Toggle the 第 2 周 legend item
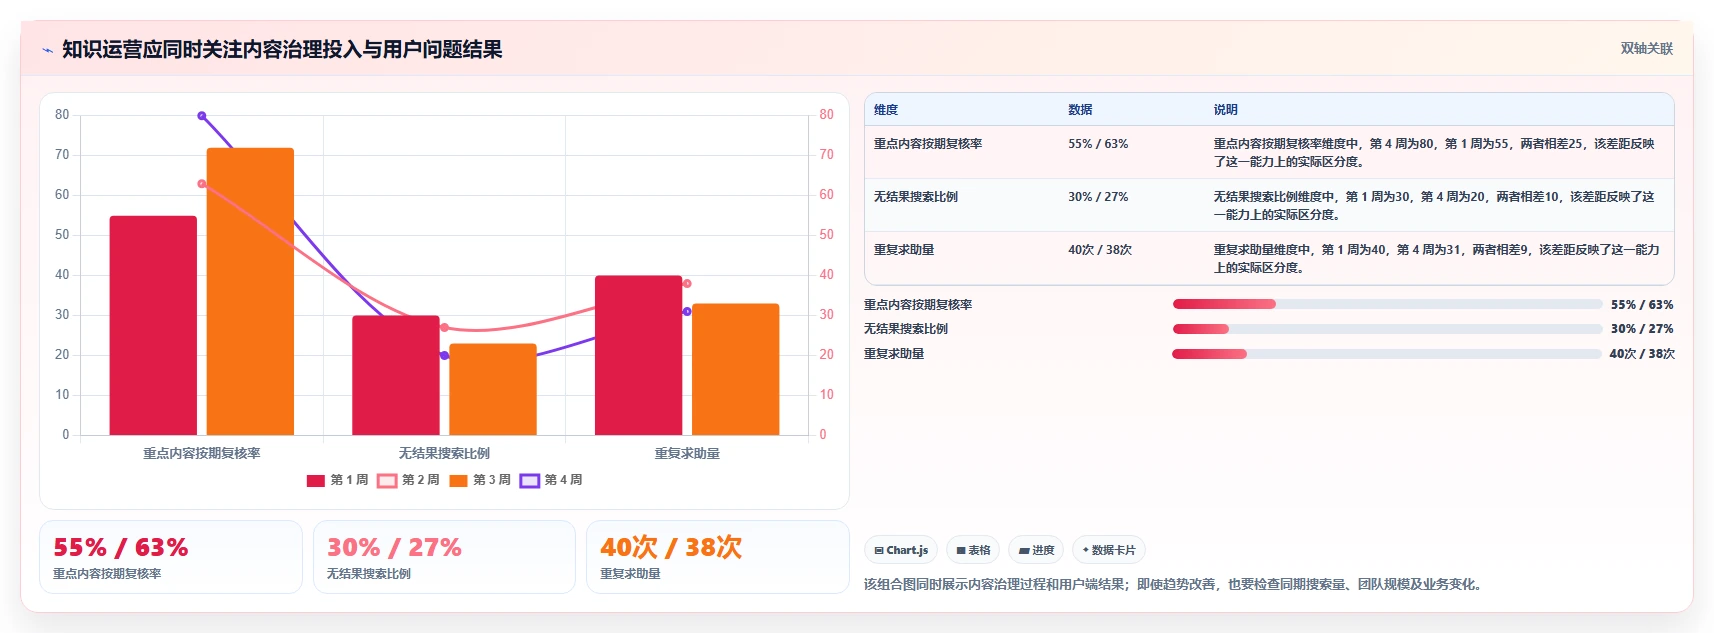Image resolution: width=1714 pixels, height=633 pixels. (408, 480)
